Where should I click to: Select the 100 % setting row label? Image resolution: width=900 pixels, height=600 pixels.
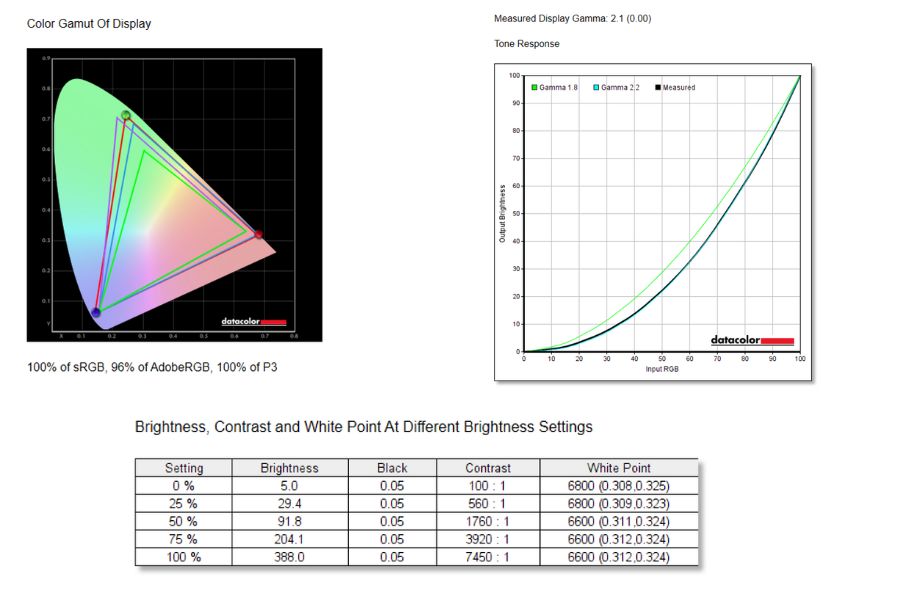click(x=184, y=557)
